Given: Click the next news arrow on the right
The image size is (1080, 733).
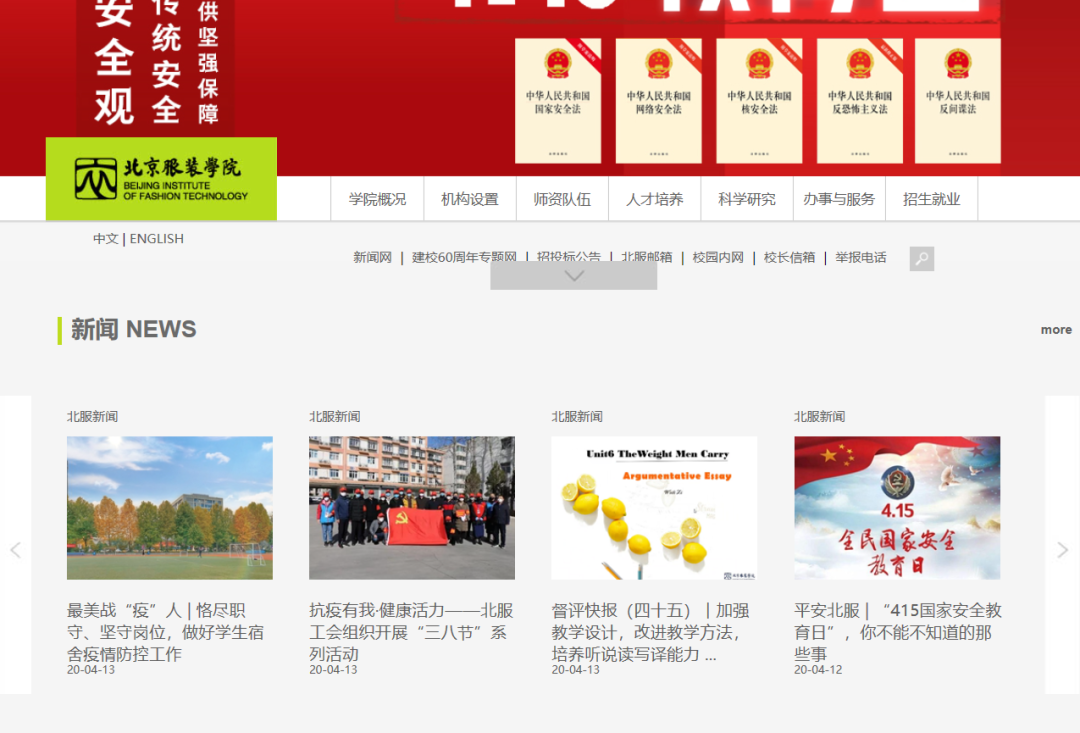Looking at the screenshot, I should (x=1062, y=549).
